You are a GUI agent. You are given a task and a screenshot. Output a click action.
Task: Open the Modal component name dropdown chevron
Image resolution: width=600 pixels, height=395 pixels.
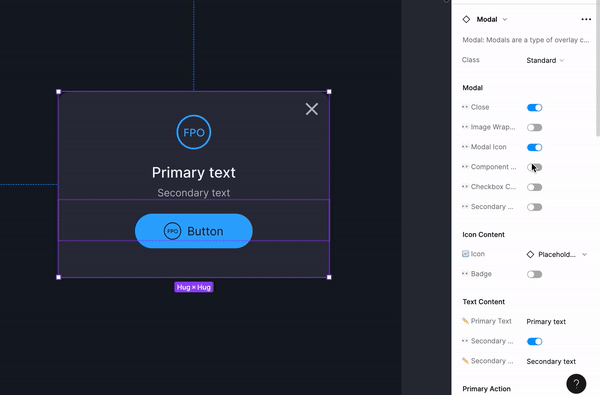coord(505,20)
